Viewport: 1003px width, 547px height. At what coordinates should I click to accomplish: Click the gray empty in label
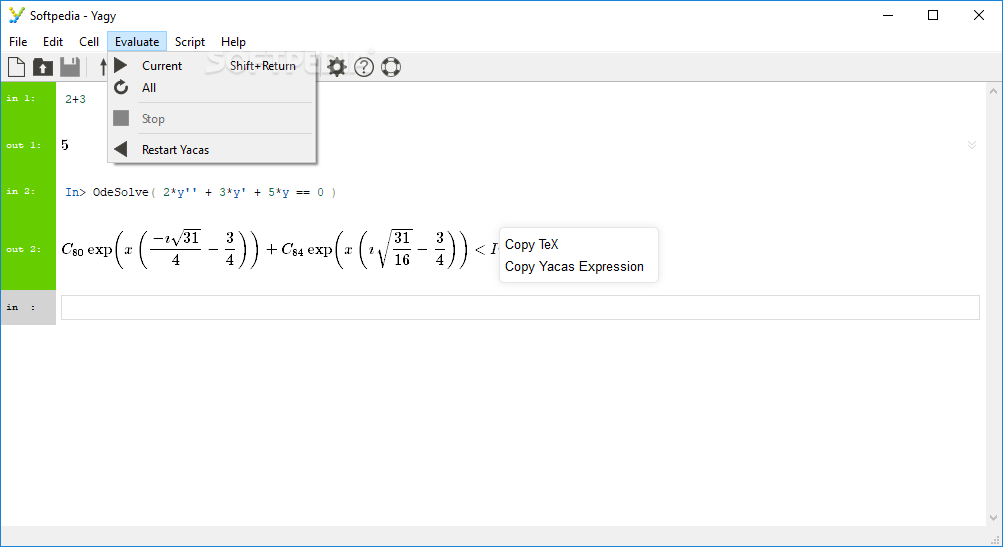[28, 307]
